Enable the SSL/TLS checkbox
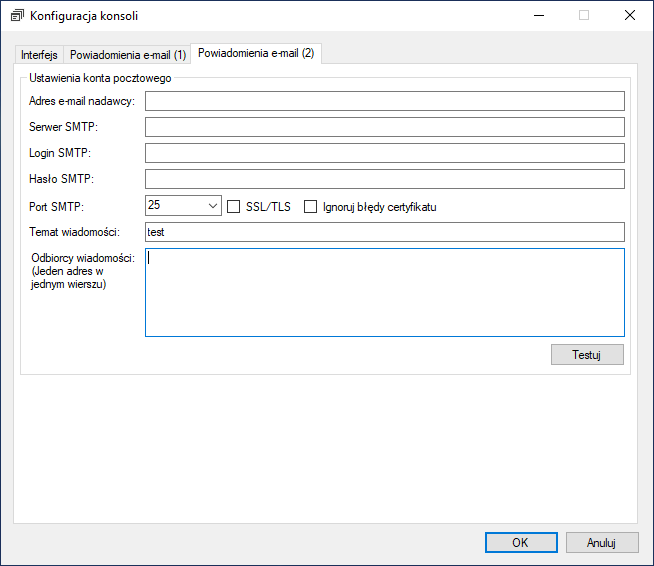This screenshot has width=654, height=566. coord(234,207)
